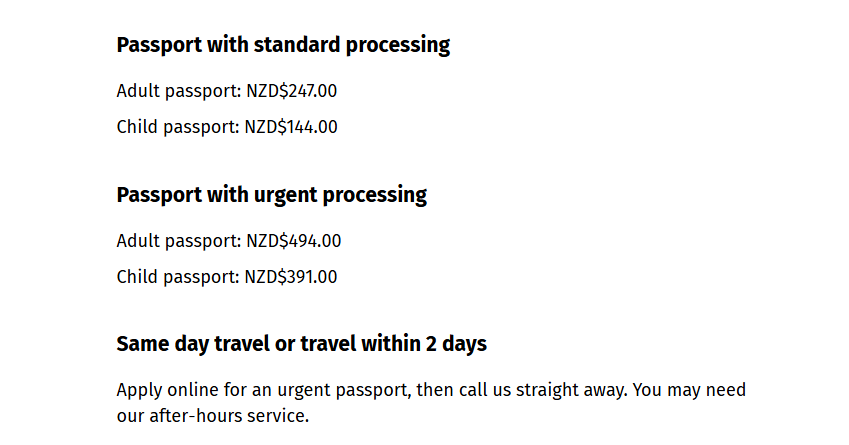Click the words 'within 2 days' in the heading

pyautogui.click(x=424, y=344)
